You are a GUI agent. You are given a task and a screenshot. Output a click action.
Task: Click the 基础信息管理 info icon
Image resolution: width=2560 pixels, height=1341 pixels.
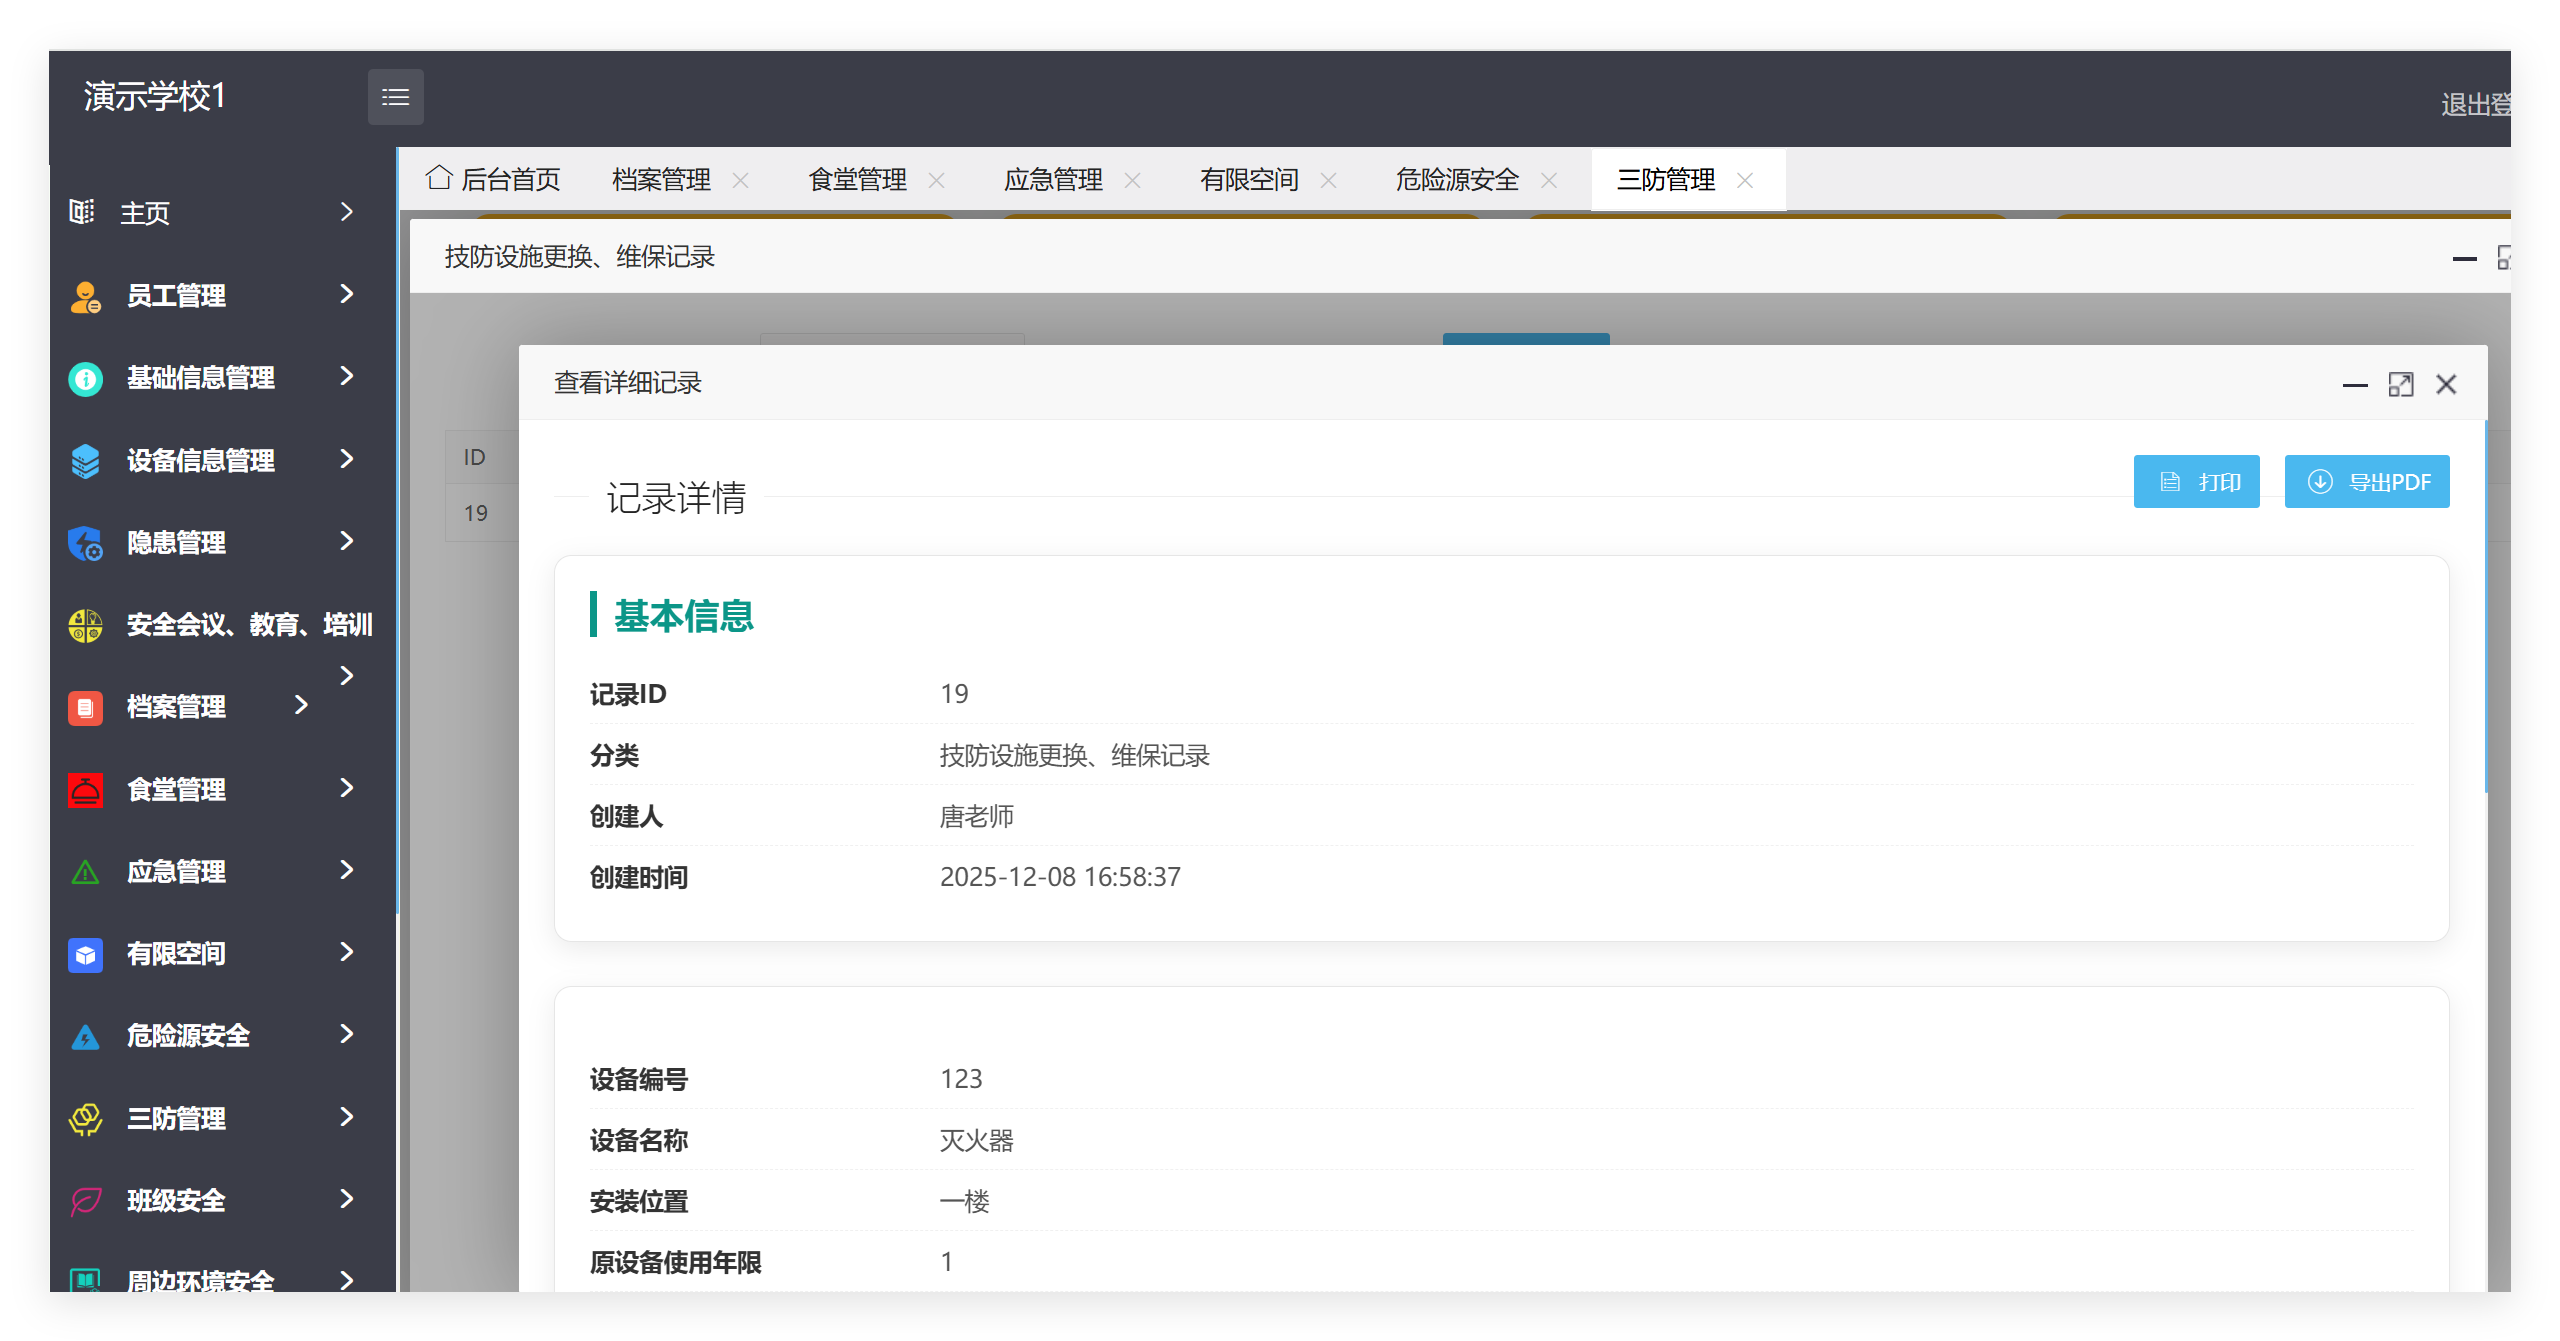click(84, 378)
